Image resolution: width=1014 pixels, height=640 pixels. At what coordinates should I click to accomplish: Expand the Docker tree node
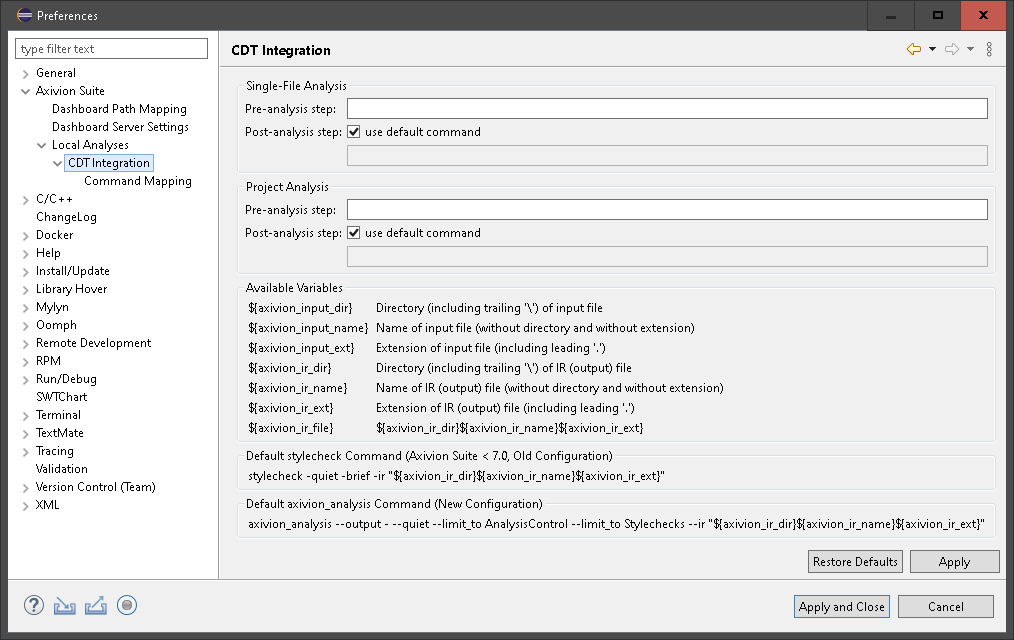pyautogui.click(x=26, y=236)
